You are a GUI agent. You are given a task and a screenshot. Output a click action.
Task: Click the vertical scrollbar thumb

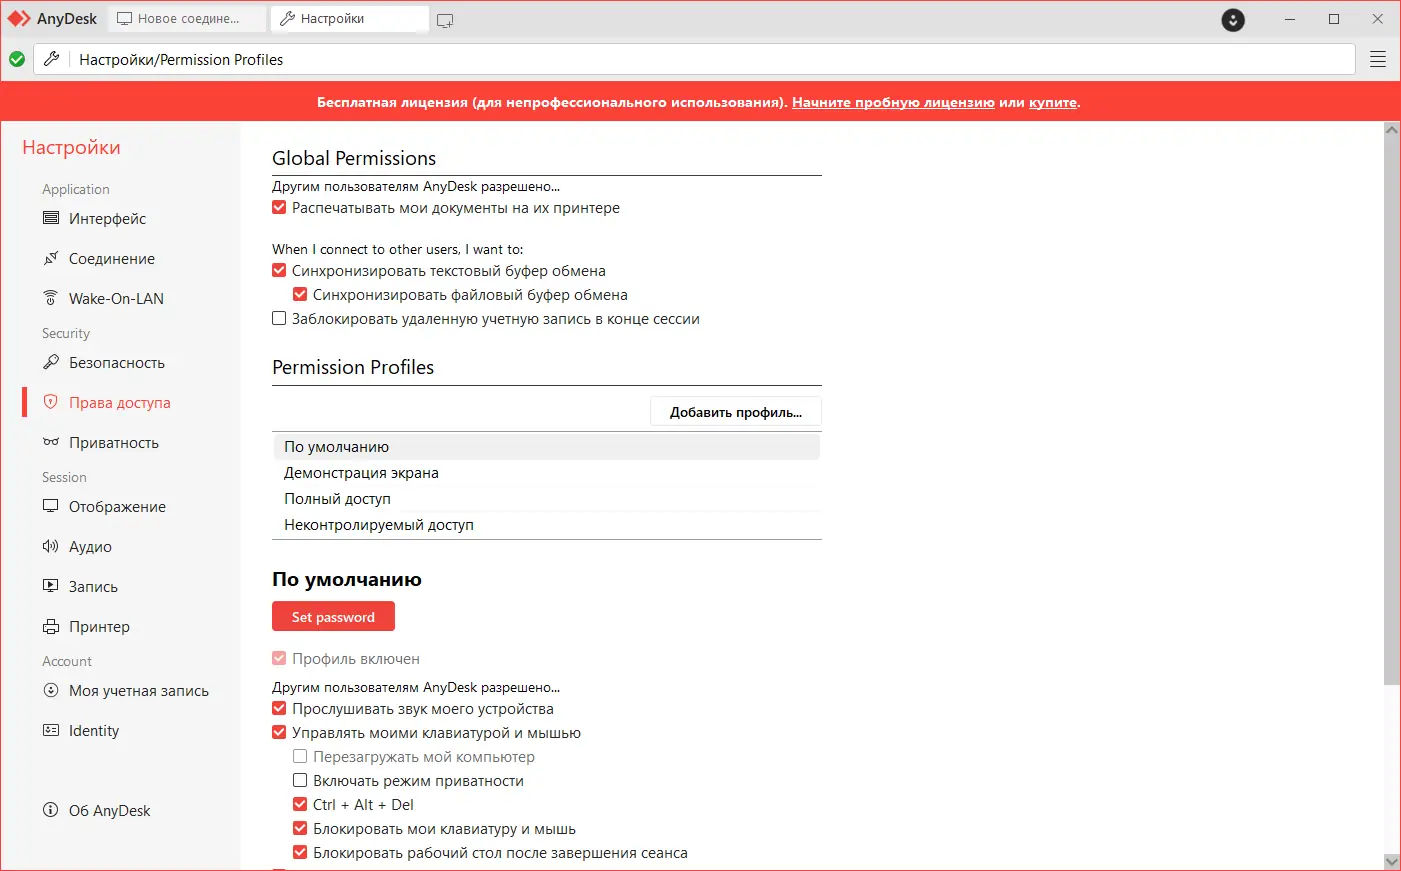(x=1392, y=411)
